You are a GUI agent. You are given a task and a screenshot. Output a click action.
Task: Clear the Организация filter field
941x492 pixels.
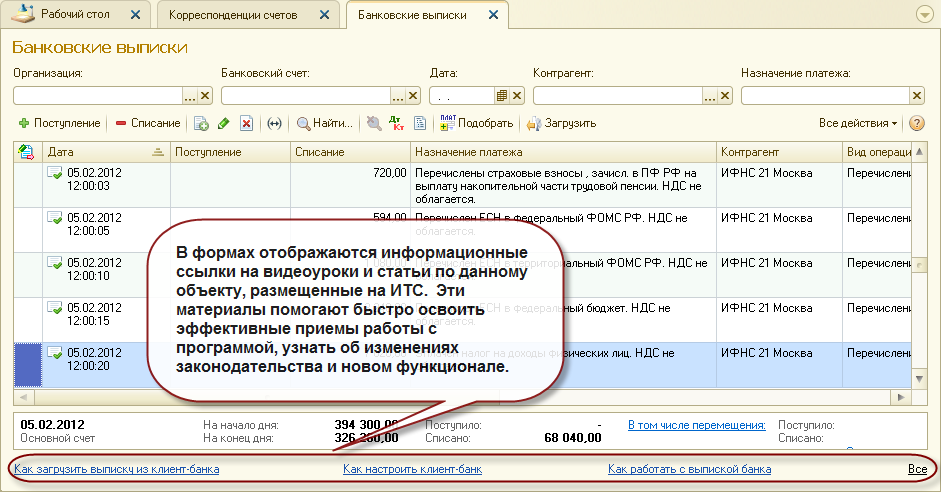coord(205,95)
